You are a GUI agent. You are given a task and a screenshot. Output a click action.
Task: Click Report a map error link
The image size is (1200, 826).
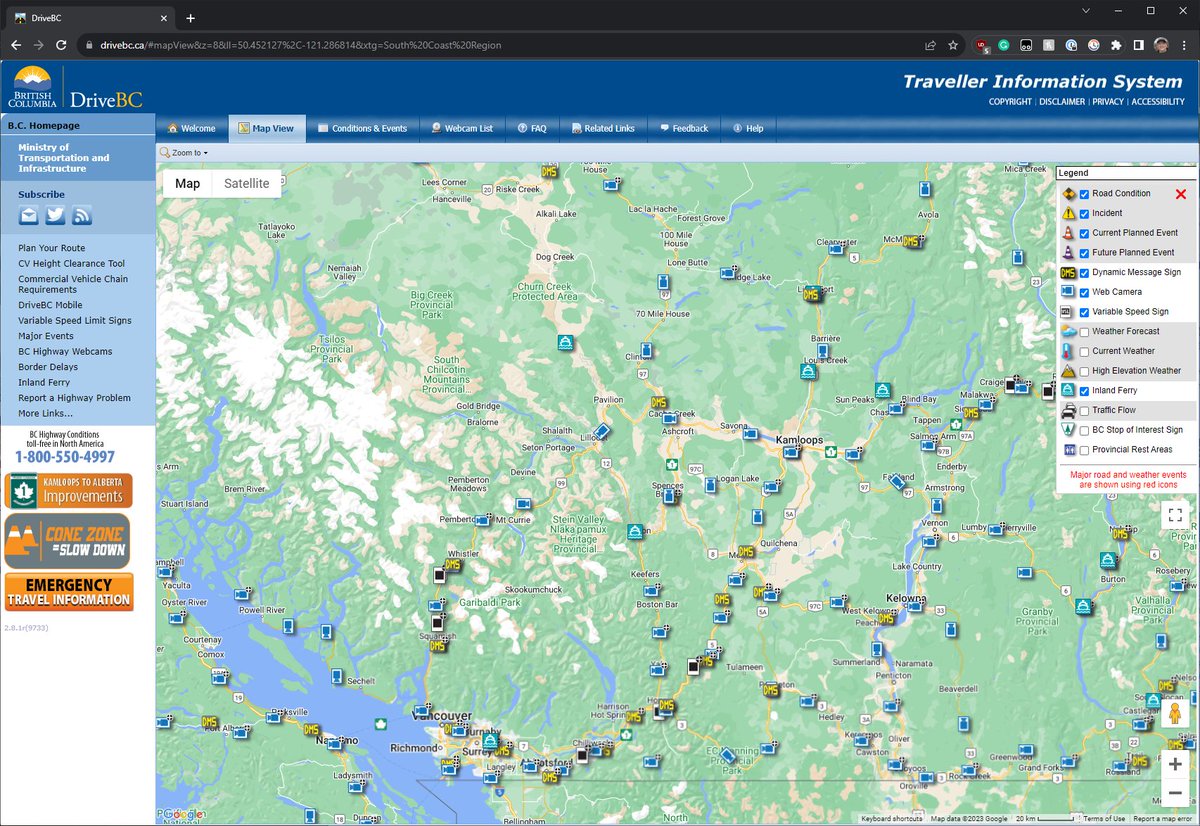point(1162,819)
